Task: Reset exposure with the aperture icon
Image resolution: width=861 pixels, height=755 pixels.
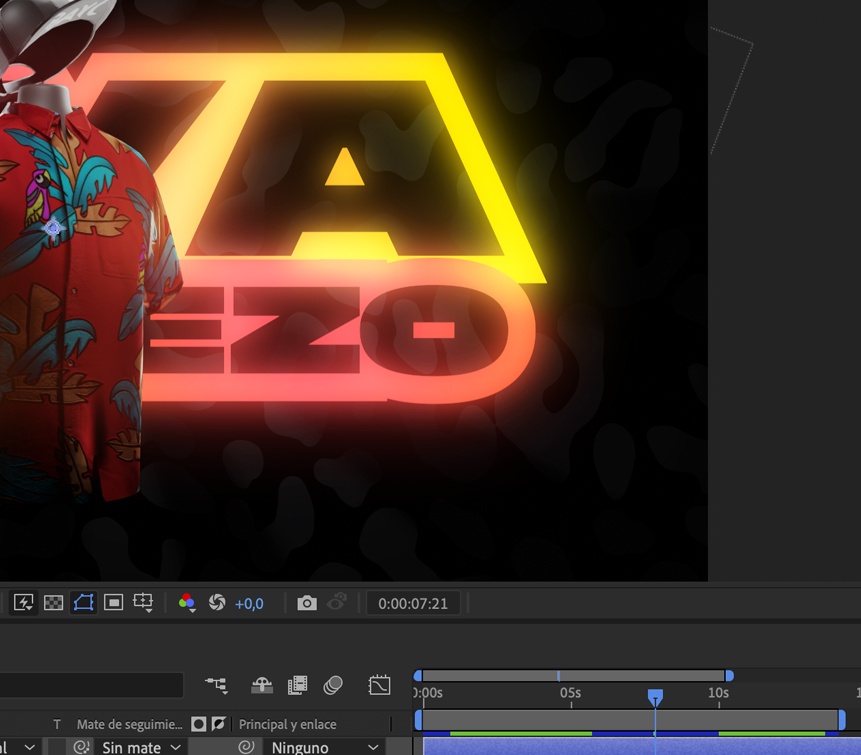Action: pos(217,603)
